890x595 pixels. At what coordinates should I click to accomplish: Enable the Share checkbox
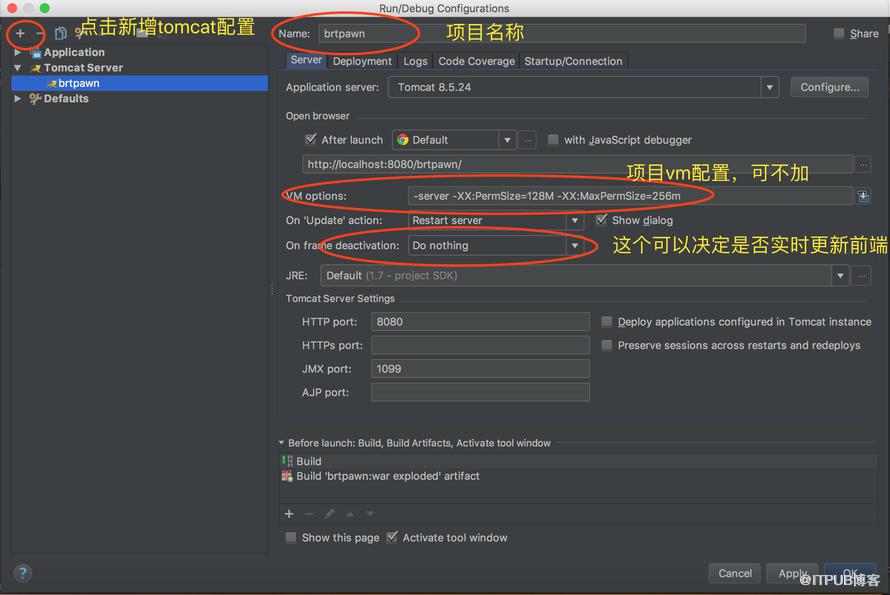[x=838, y=33]
